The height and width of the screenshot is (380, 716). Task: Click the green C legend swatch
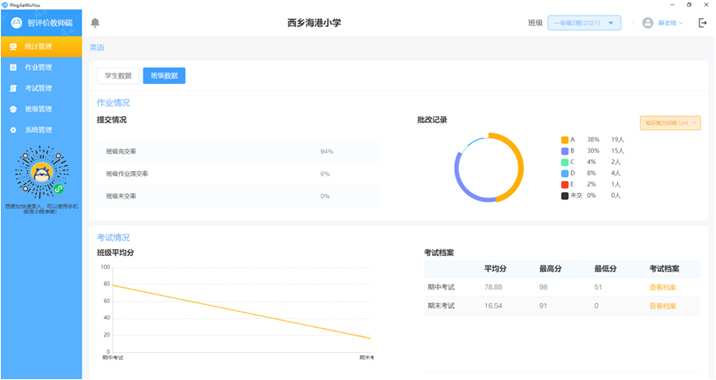pos(565,162)
